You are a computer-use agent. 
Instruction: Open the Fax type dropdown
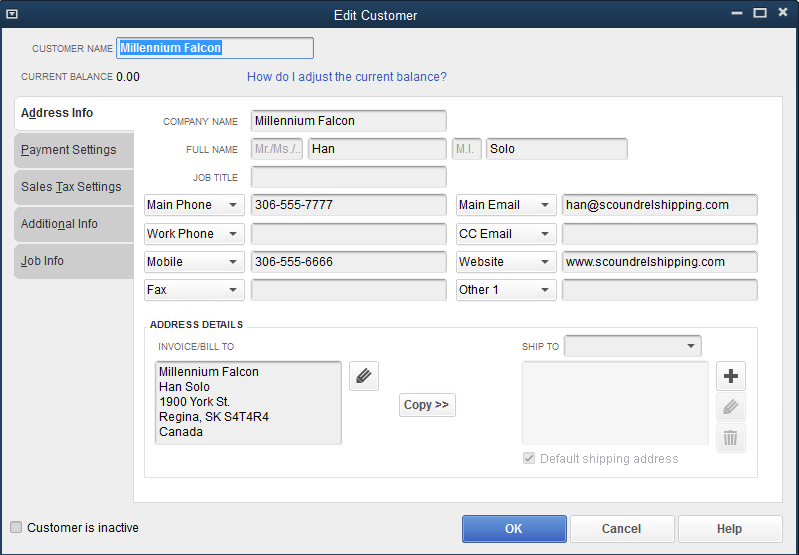pyautogui.click(x=194, y=290)
